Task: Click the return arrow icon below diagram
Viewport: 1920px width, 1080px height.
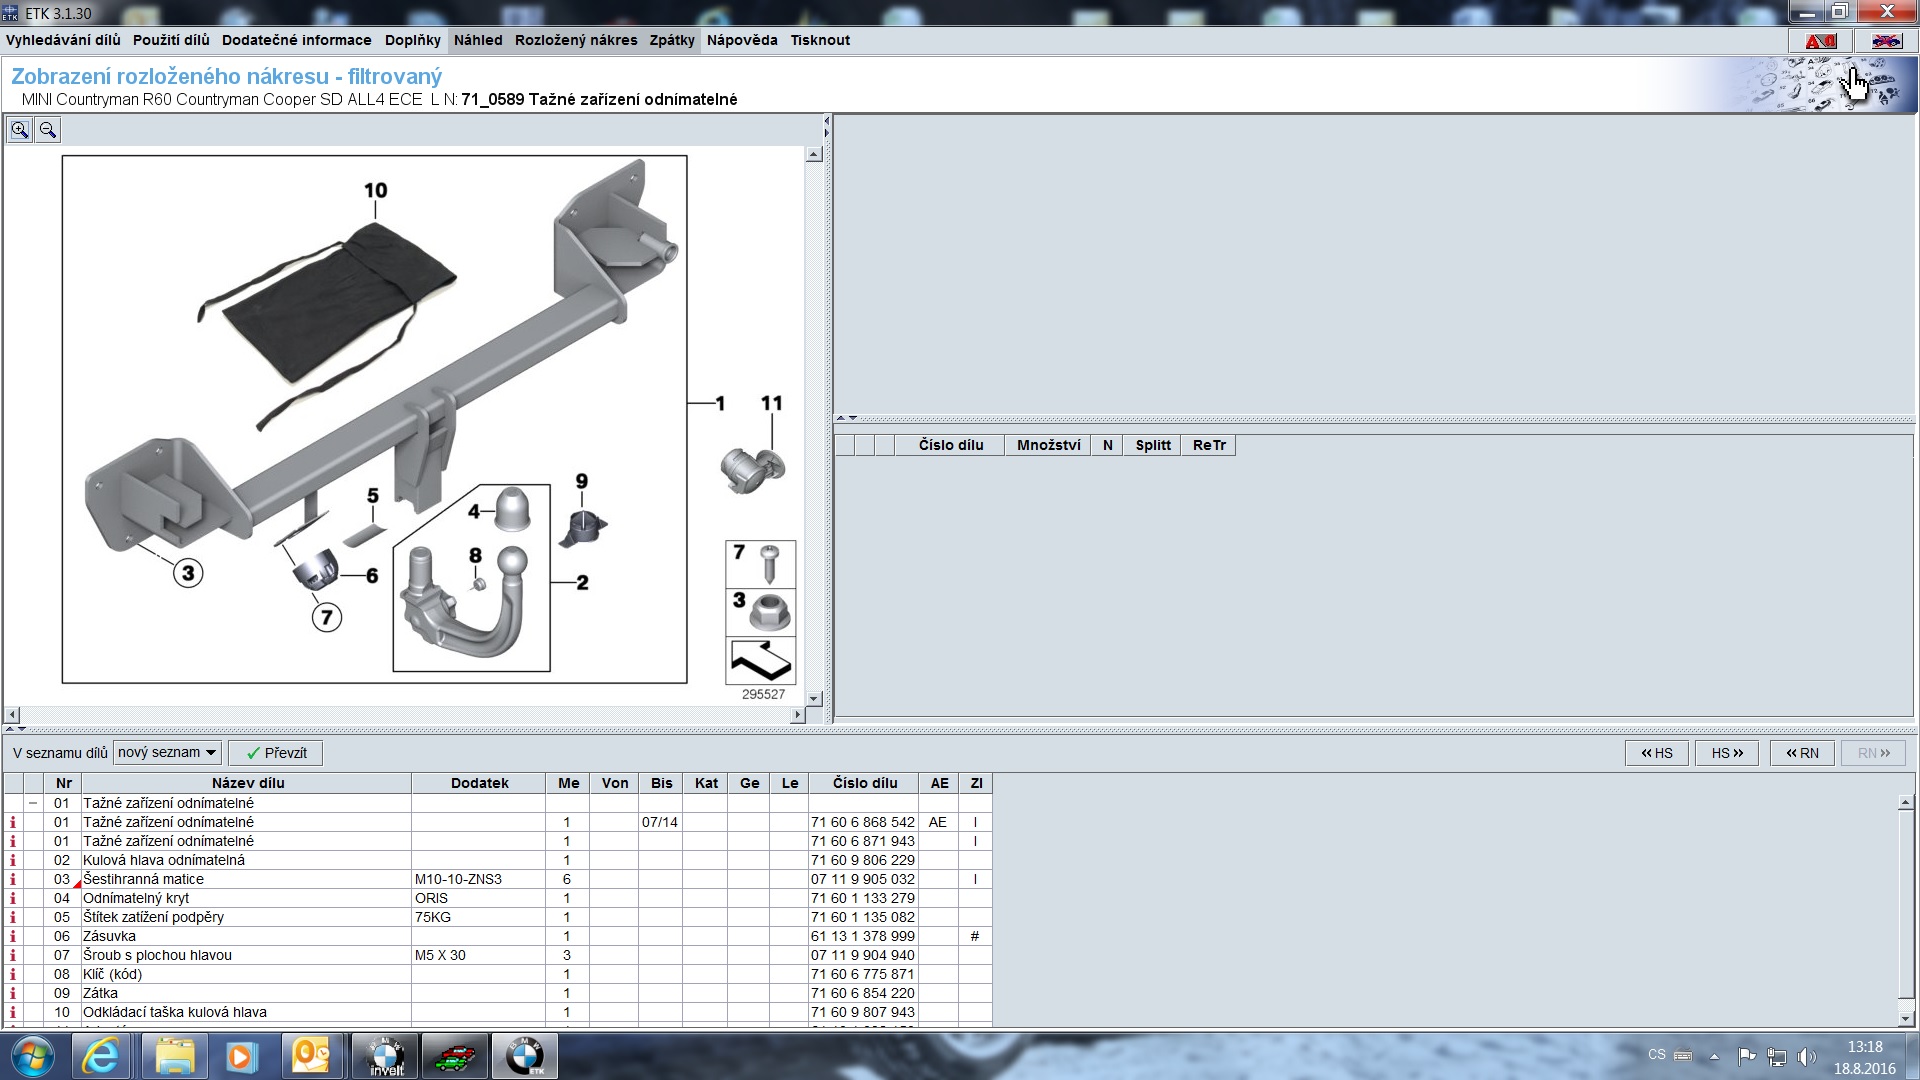Action: click(761, 661)
